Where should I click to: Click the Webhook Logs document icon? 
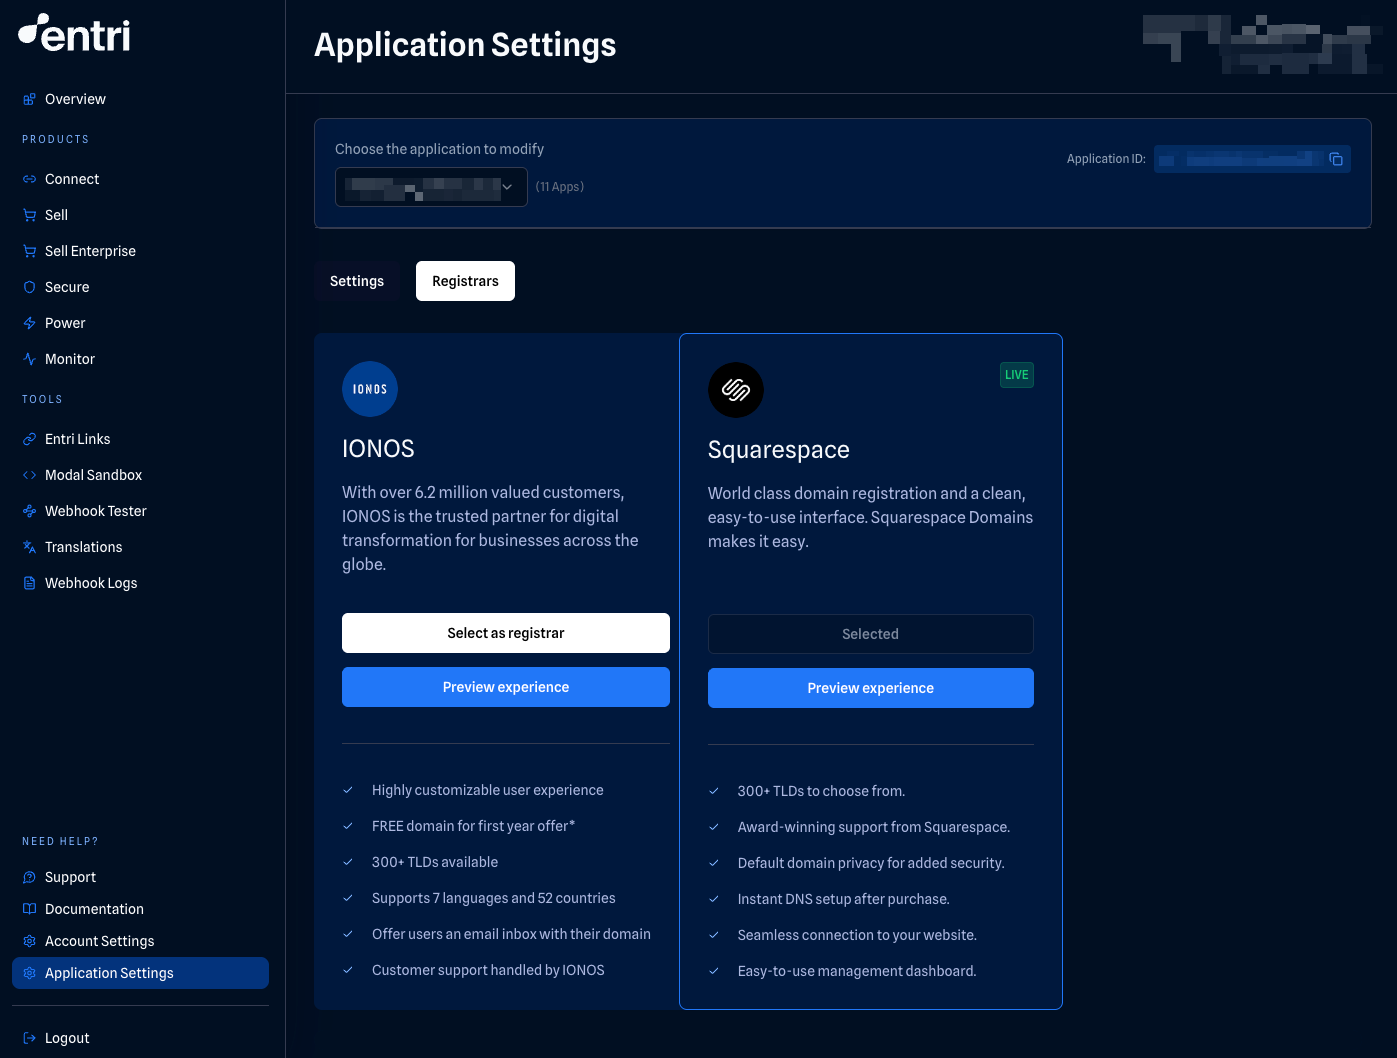point(30,583)
